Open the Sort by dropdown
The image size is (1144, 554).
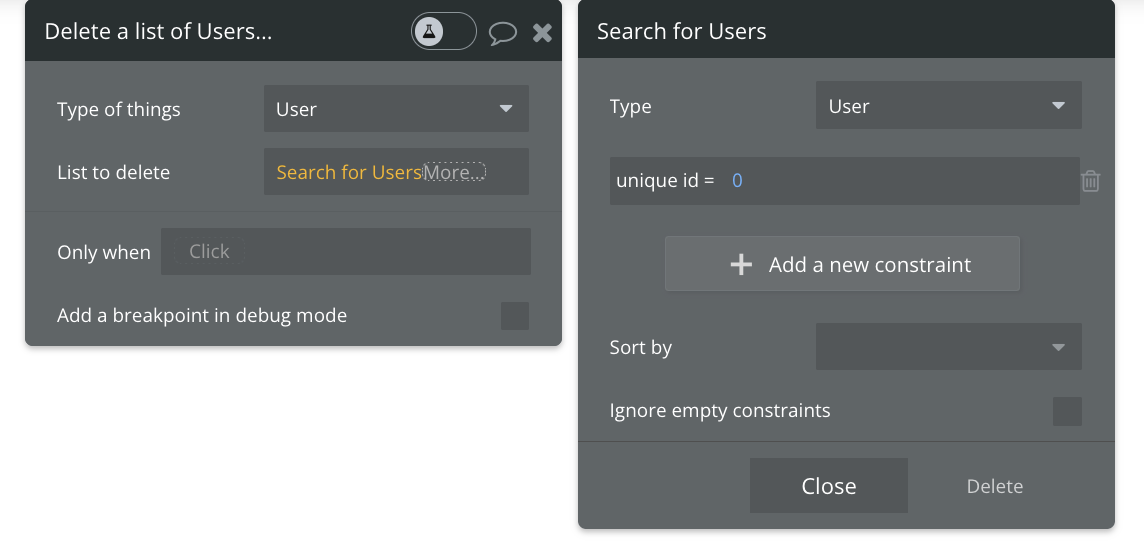click(x=948, y=347)
